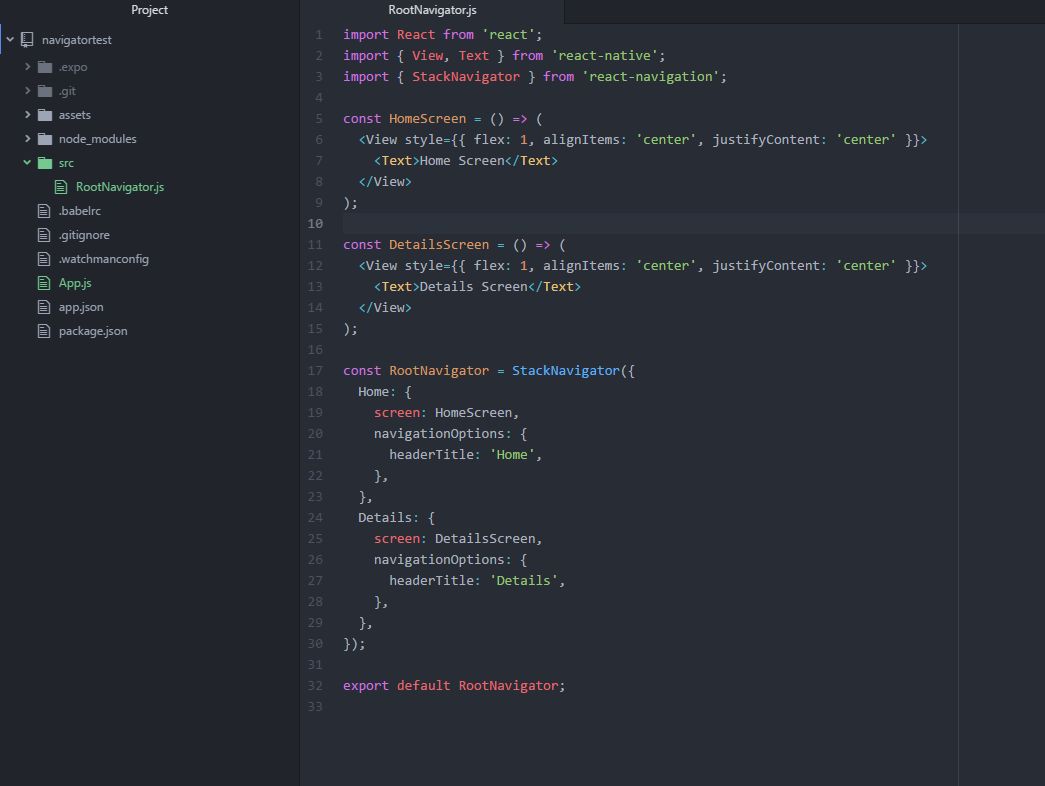Viewport: 1045px width, 786px height.
Task: Open the App.js file
Action: [x=75, y=283]
